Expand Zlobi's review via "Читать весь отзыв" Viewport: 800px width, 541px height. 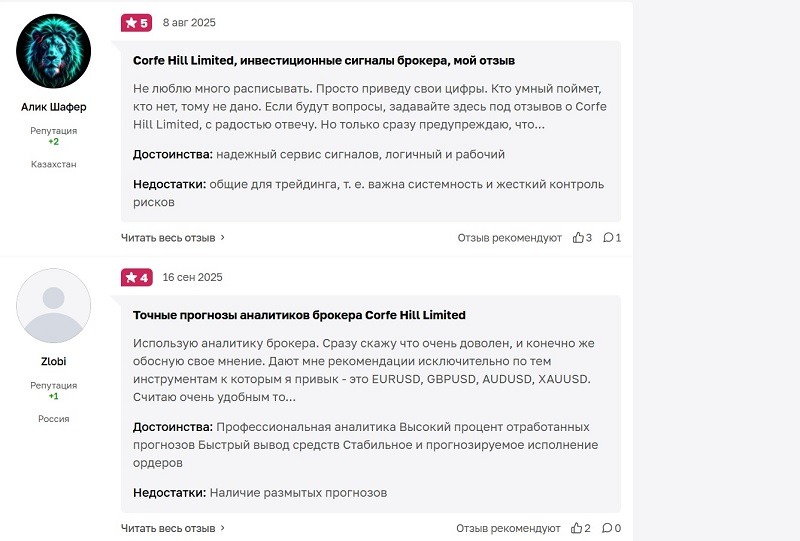172,528
